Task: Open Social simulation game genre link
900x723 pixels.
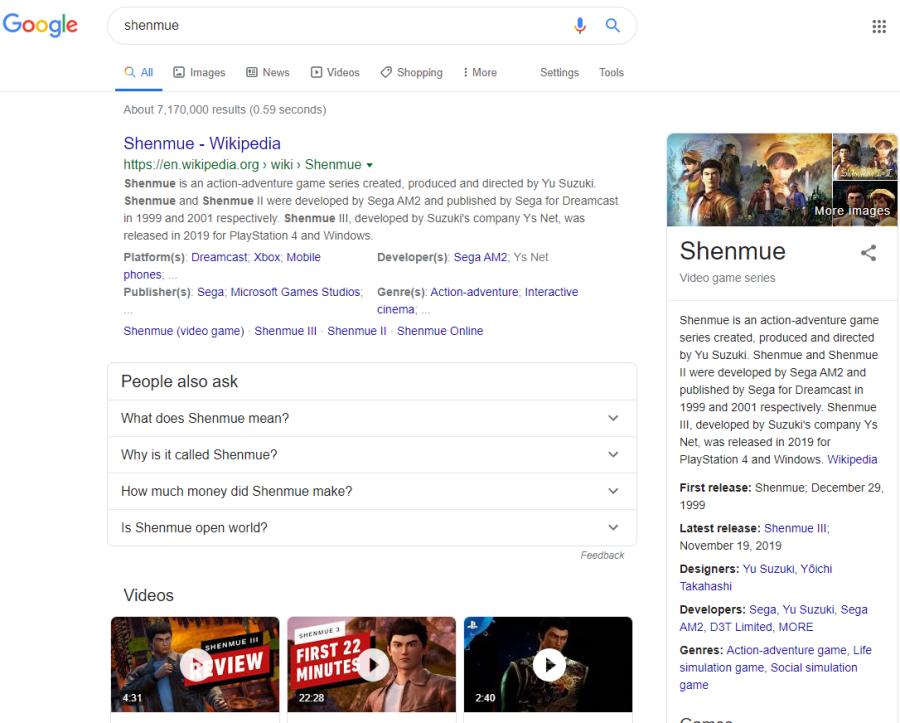Action: pos(814,668)
